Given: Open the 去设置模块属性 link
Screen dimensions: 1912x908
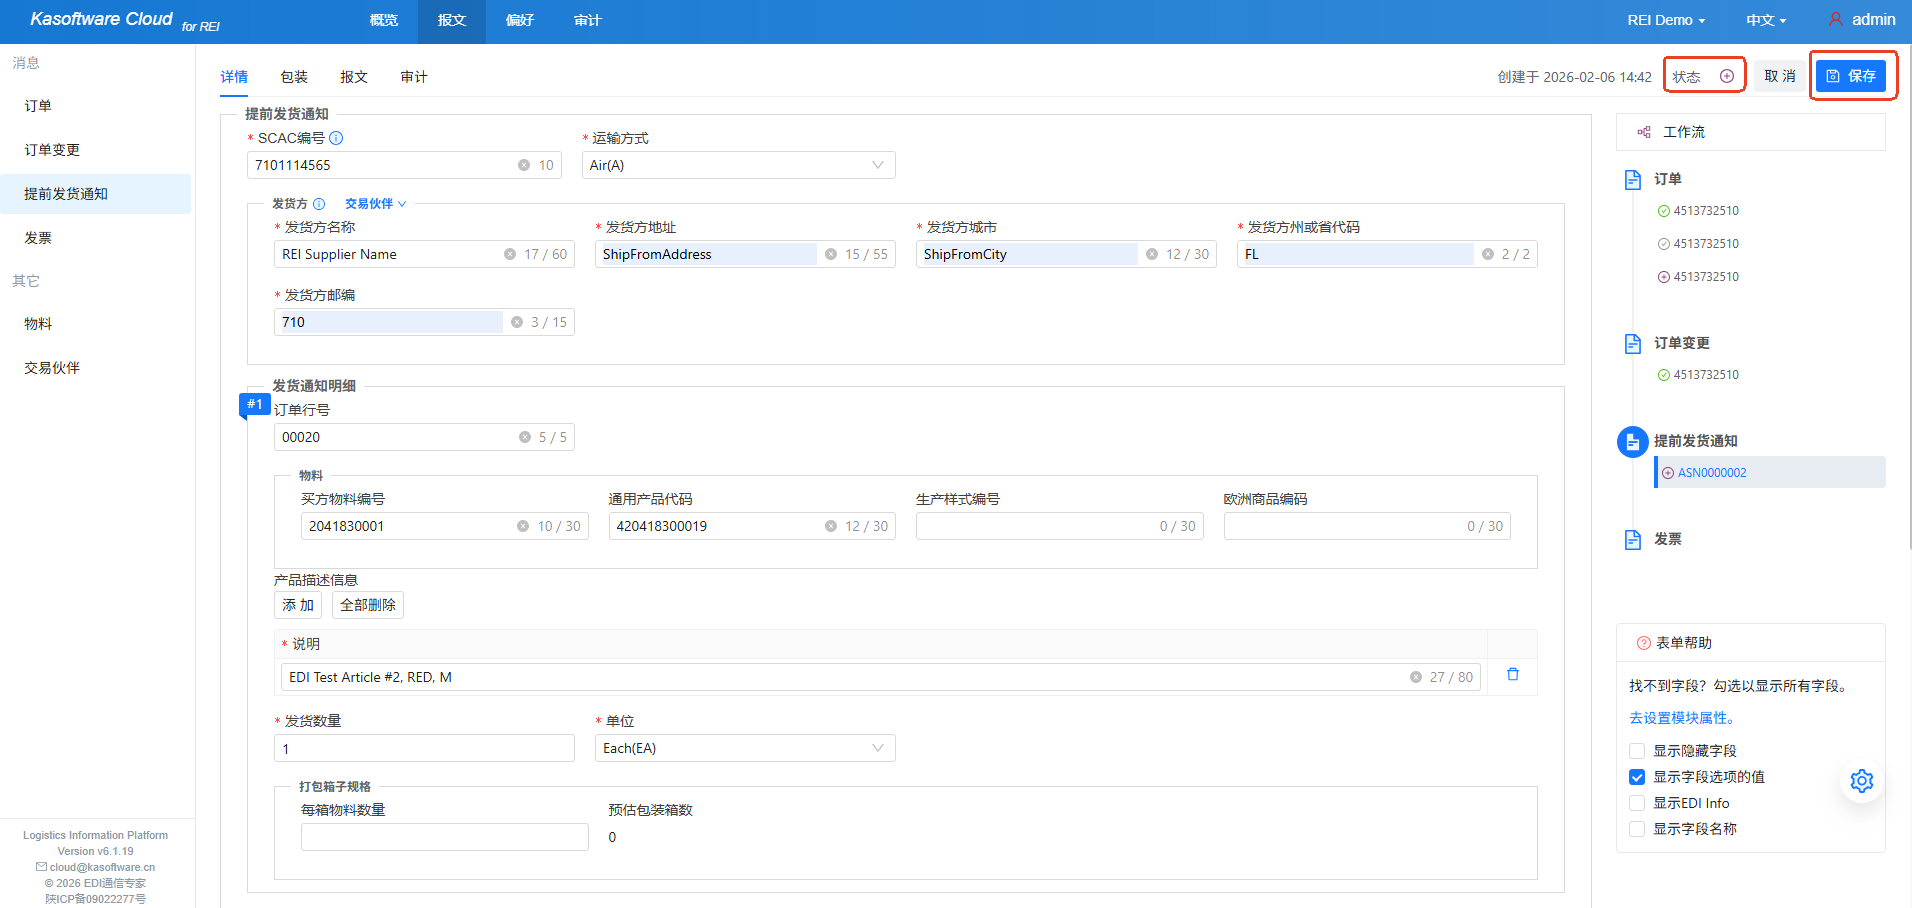Looking at the screenshot, I should pyautogui.click(x=1682, y=718).
